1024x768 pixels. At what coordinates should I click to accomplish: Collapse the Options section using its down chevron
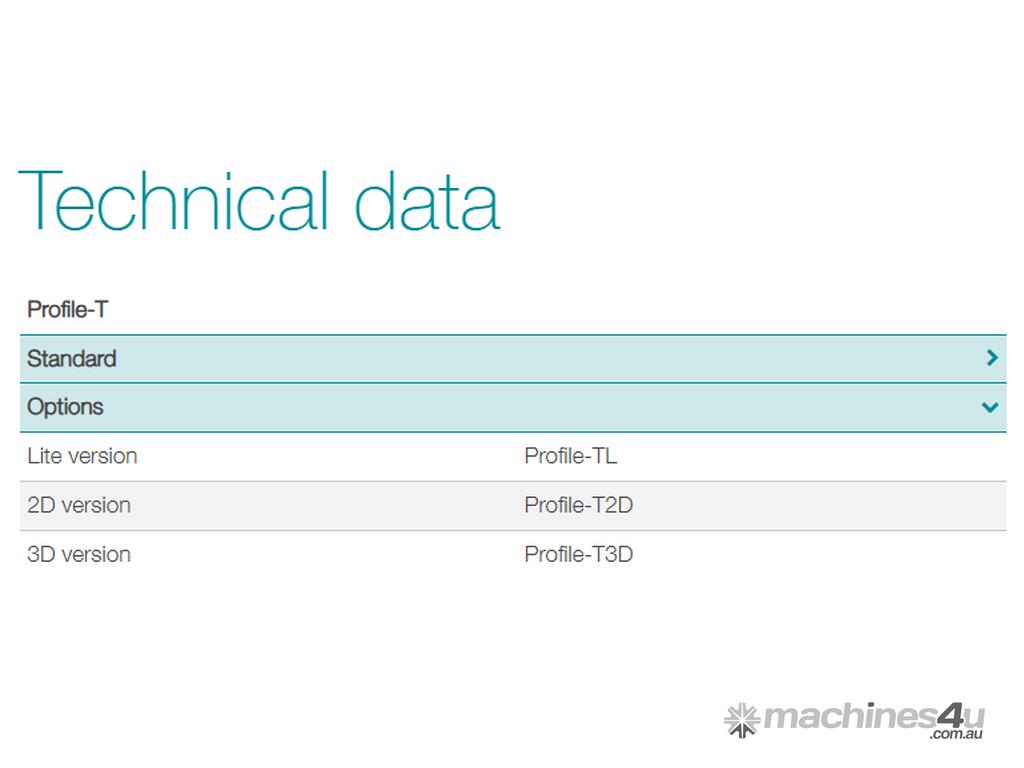coord(990,407)
